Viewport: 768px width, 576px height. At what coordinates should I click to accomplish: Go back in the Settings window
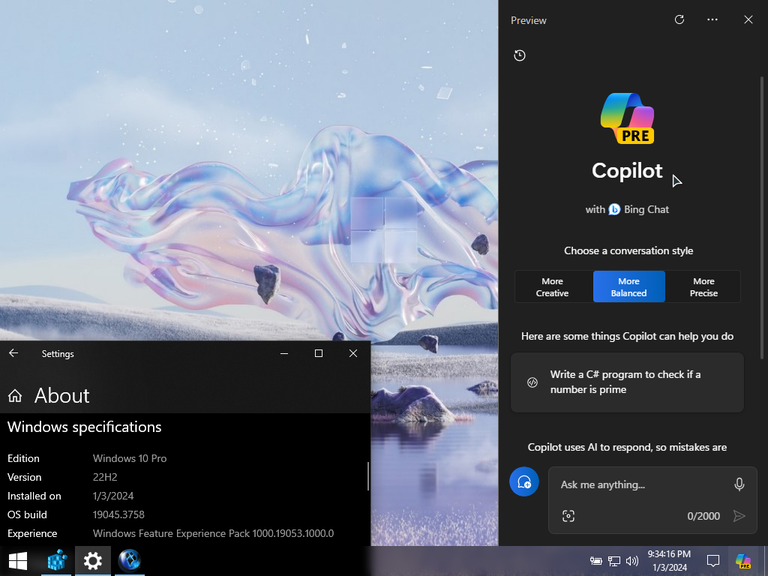[13, 353]
